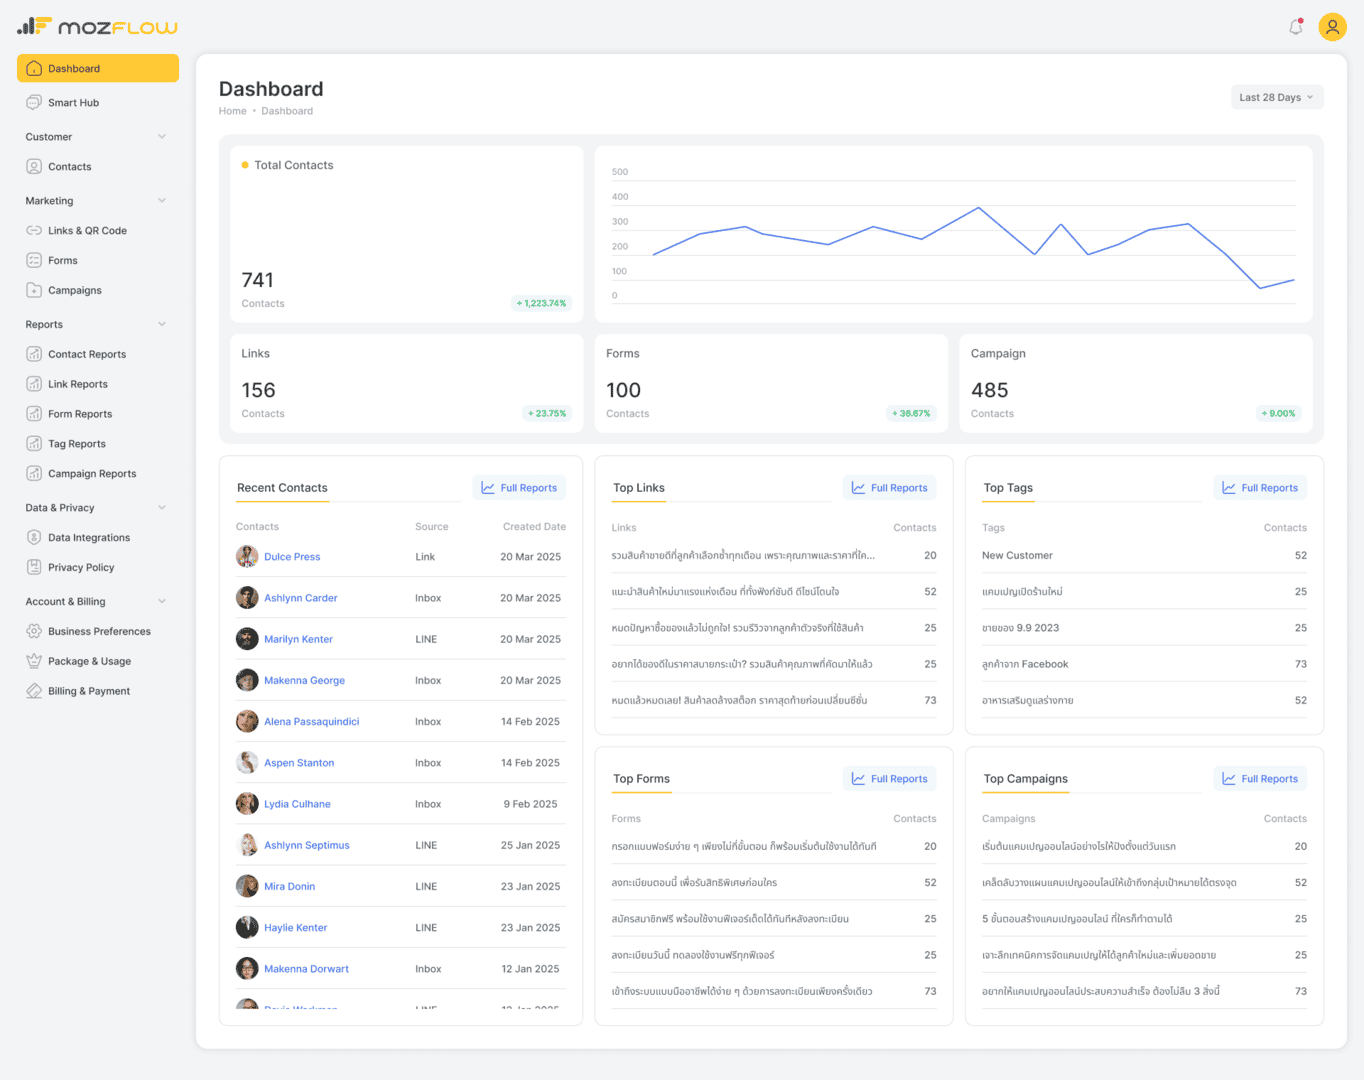Open Full Reports for Recent Contacts
Screen dimensions: 1364x1080
coord(519,488)
